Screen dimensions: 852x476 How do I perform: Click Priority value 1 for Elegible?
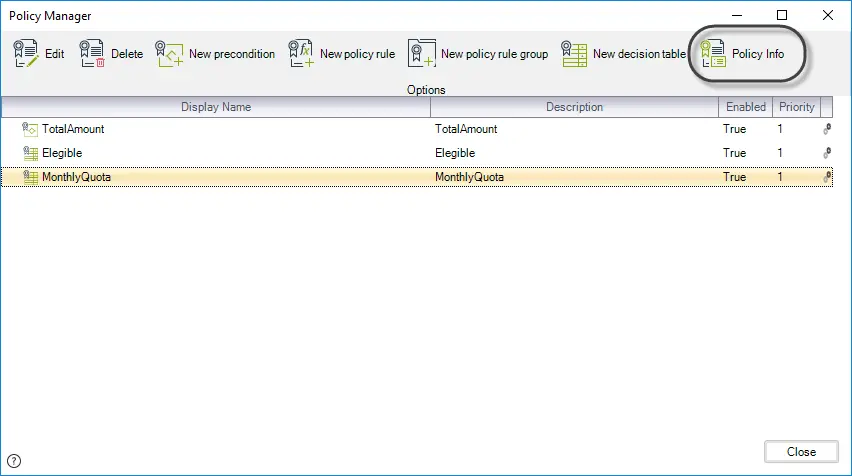click(780, 153)
